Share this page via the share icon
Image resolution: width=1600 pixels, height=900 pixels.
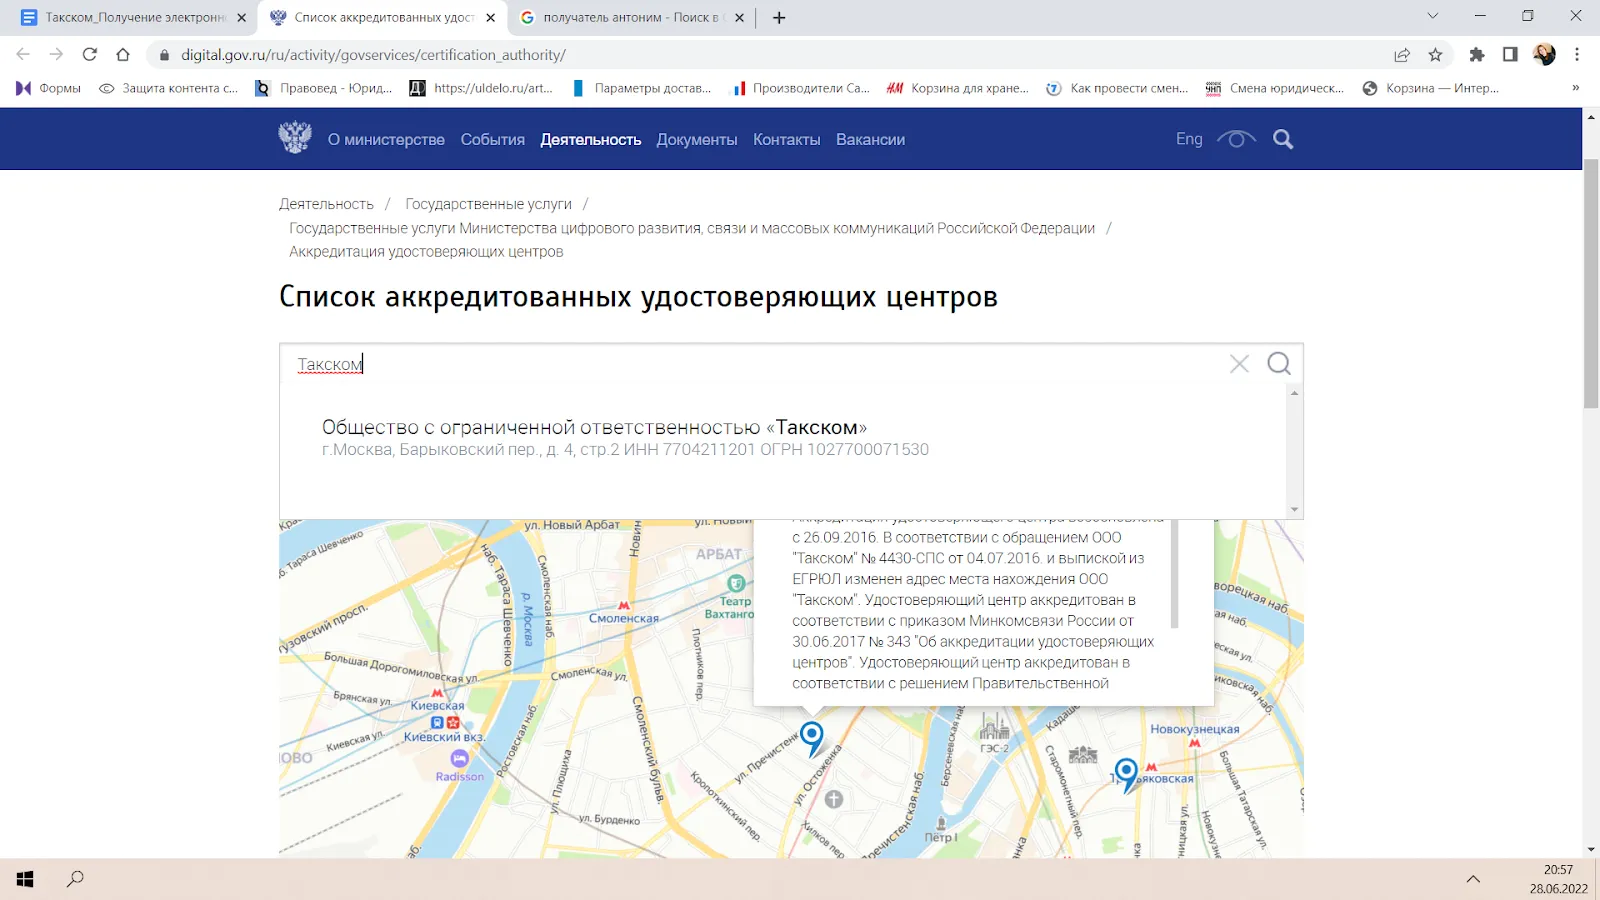pyautogui.click(x=1402, y=55)
